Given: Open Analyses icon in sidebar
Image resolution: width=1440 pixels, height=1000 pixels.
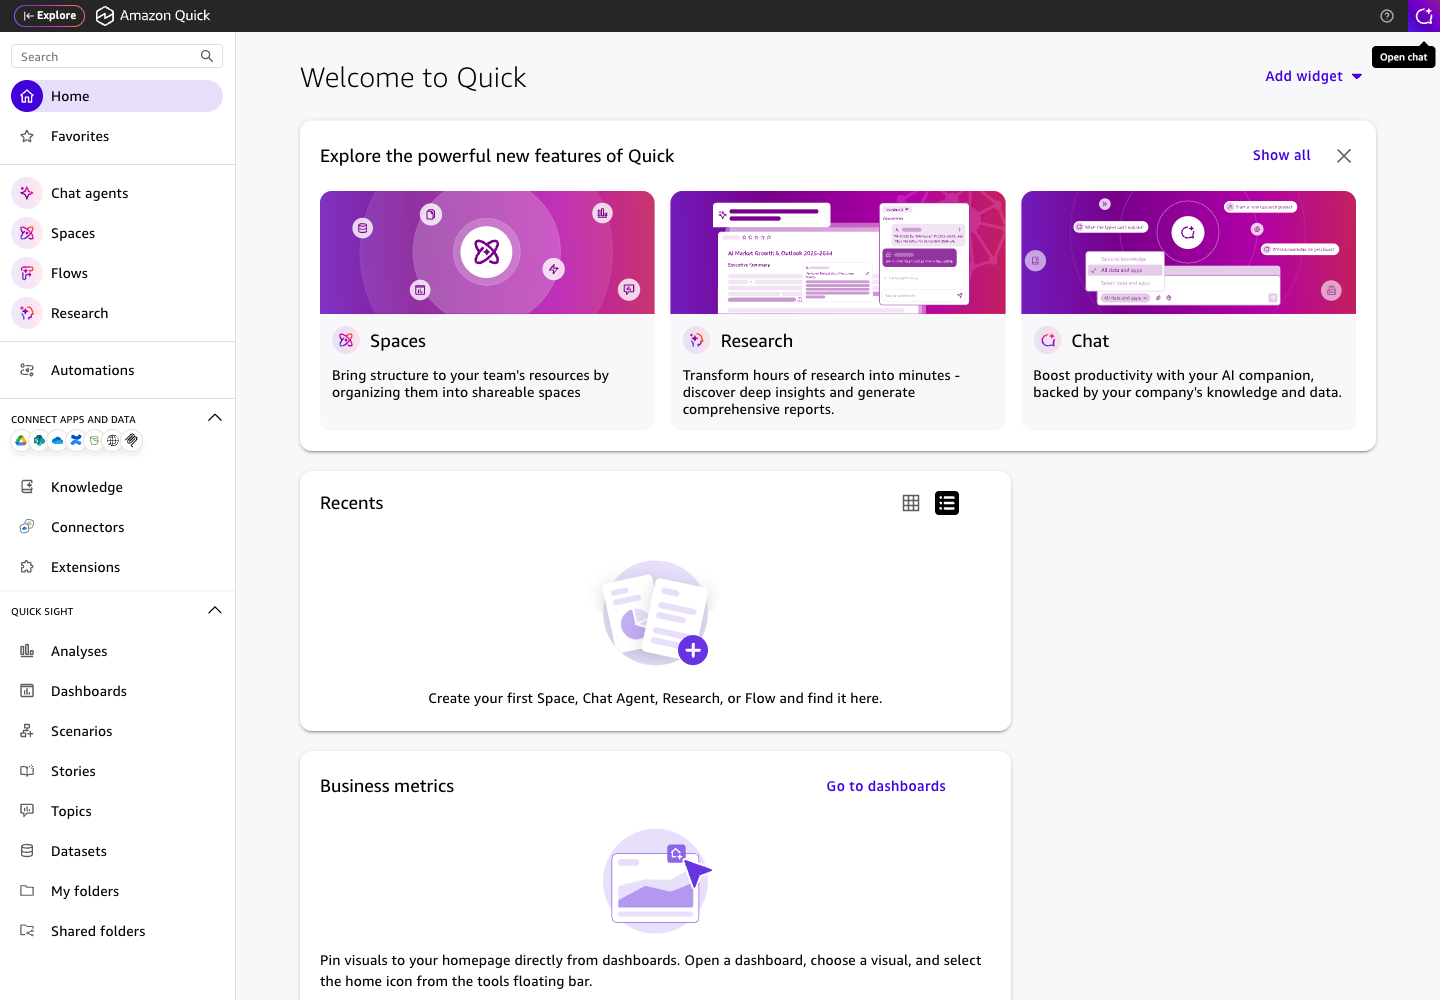Looking at the screenshot, I should [27, 651].
